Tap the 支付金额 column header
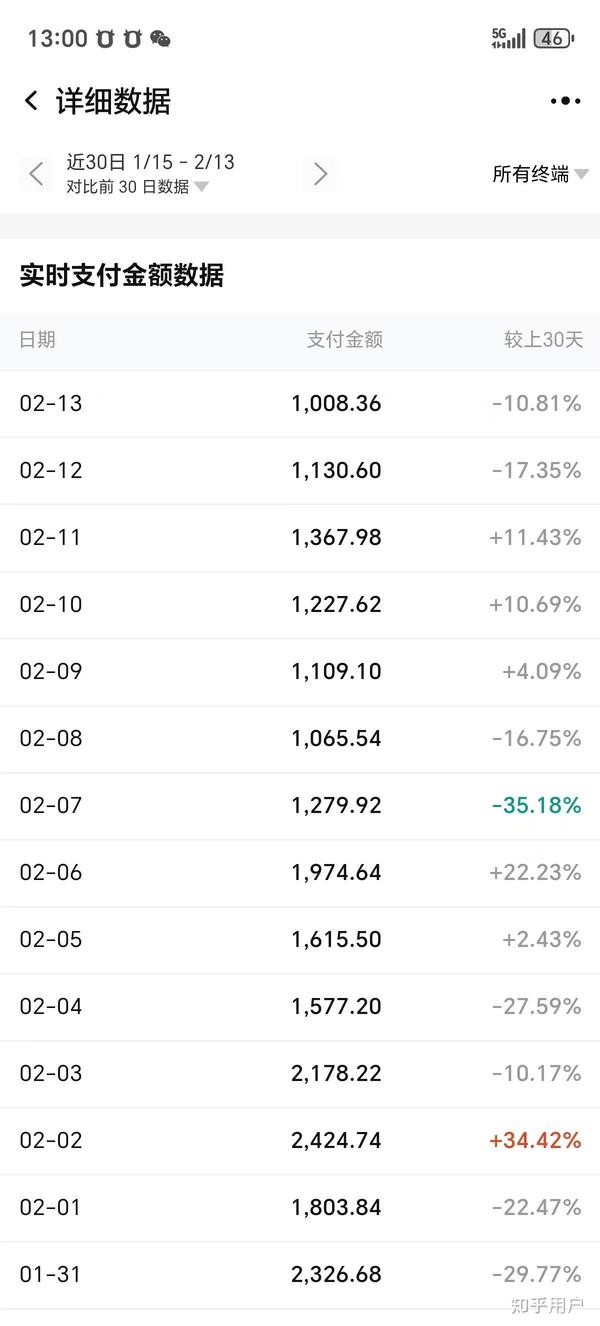 (344, 340)
